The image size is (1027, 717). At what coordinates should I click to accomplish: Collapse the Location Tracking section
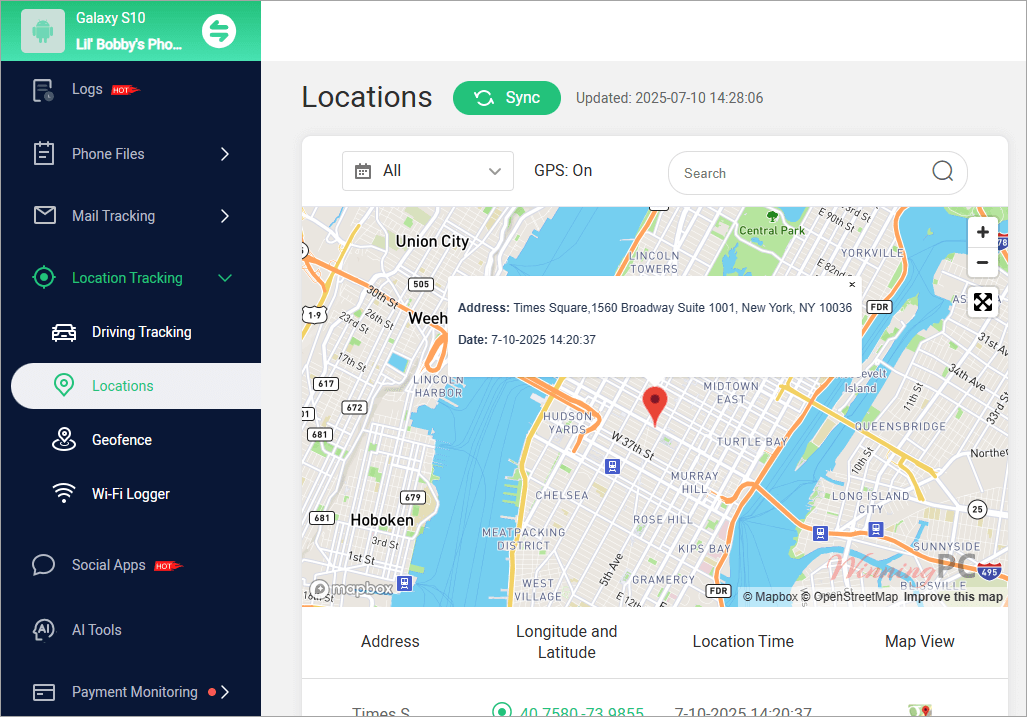click(225, 278)
